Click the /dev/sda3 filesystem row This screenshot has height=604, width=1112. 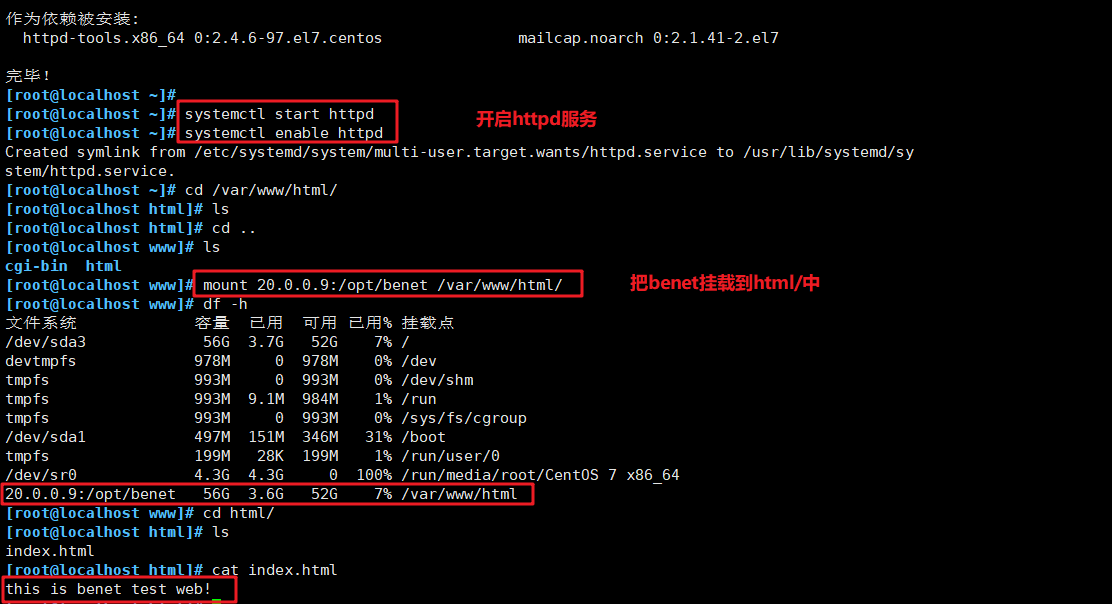[x=207, y=342]
